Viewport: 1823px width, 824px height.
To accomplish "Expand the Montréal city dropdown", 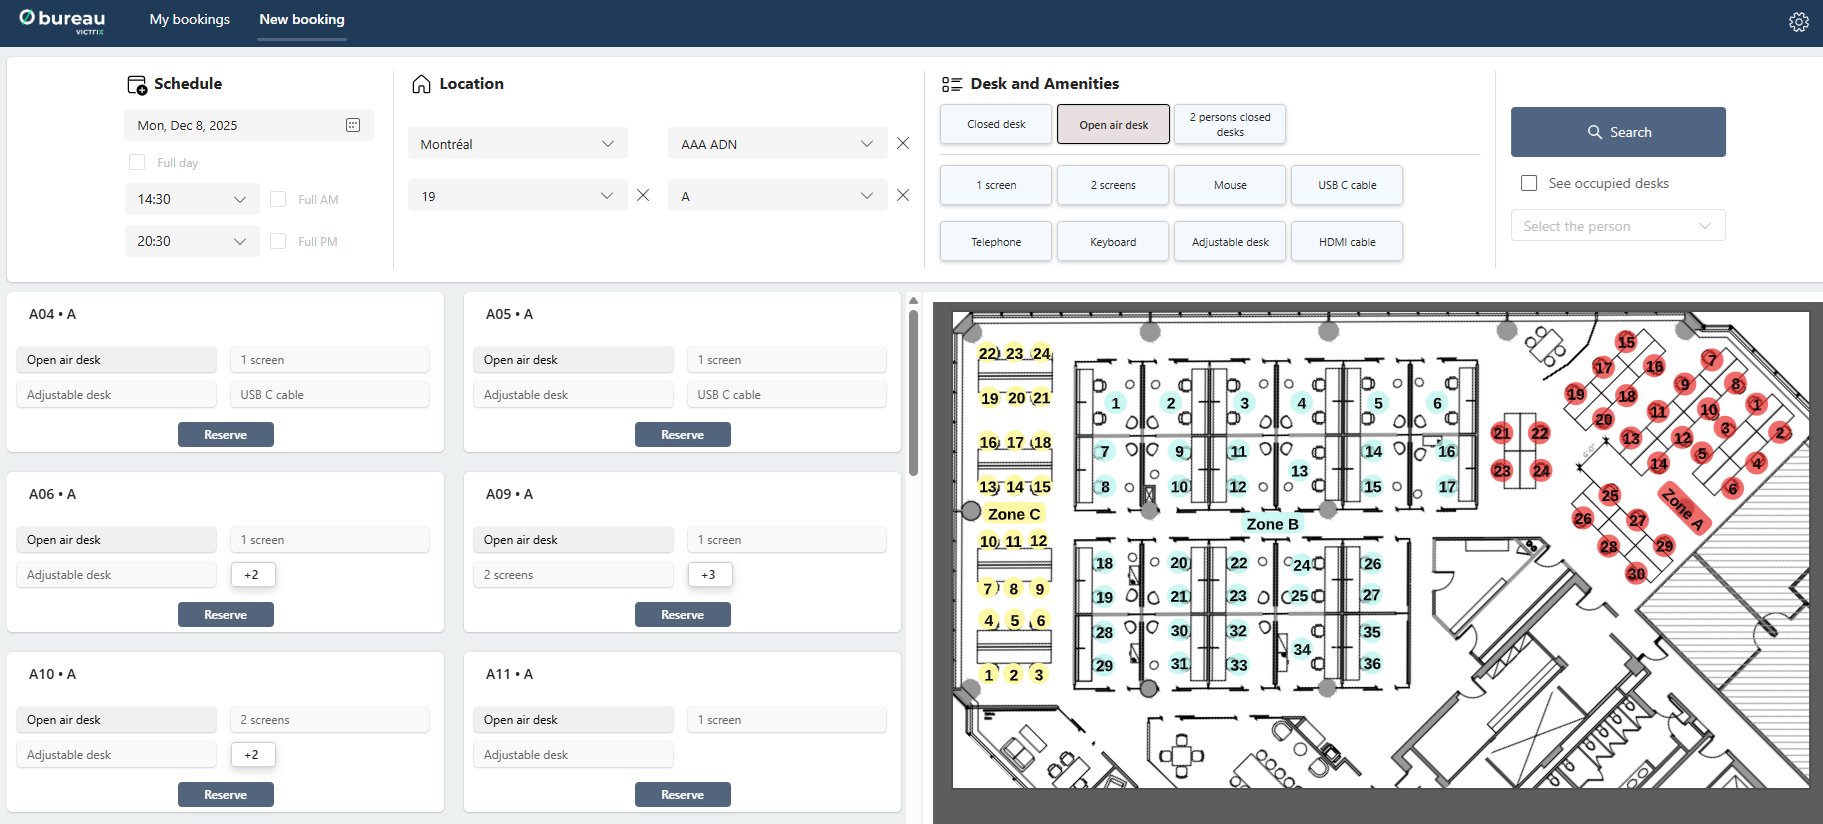I will click(x=517, y=144).
